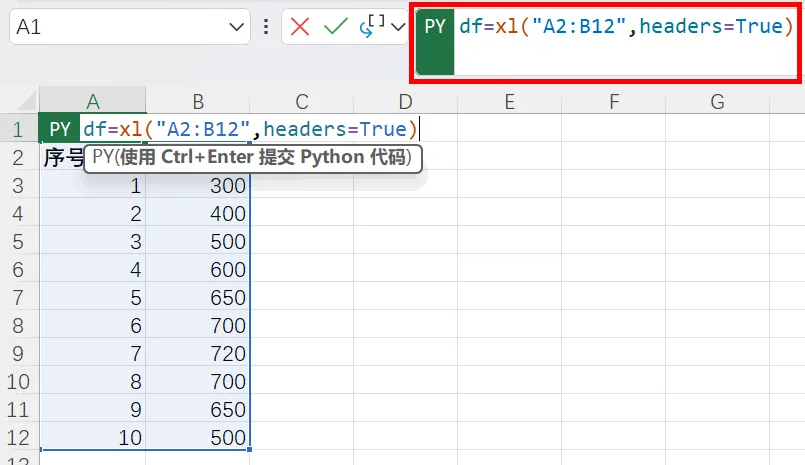Click the Python output type icon
The image size is (805, 465).
tap(372, 26)
